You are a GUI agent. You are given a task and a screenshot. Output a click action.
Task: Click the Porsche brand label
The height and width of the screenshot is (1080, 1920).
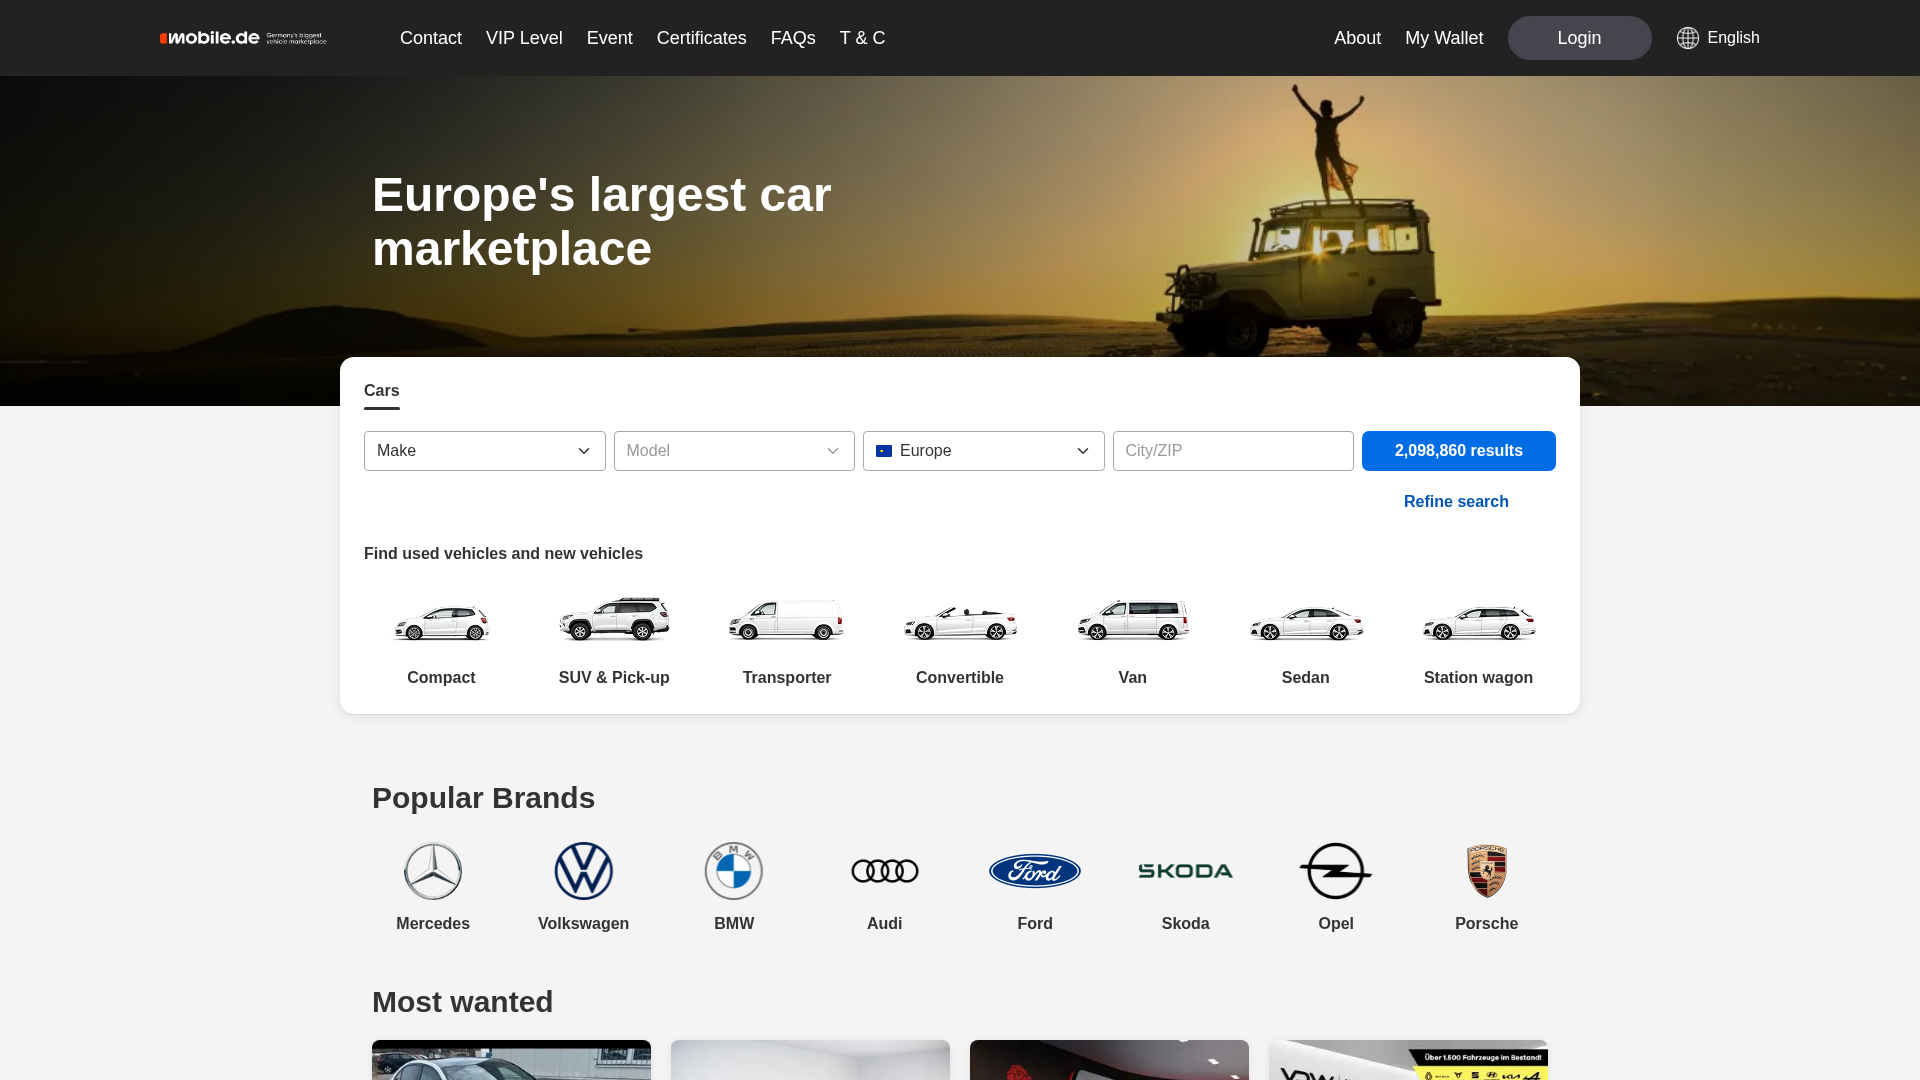pos(1487,924)
